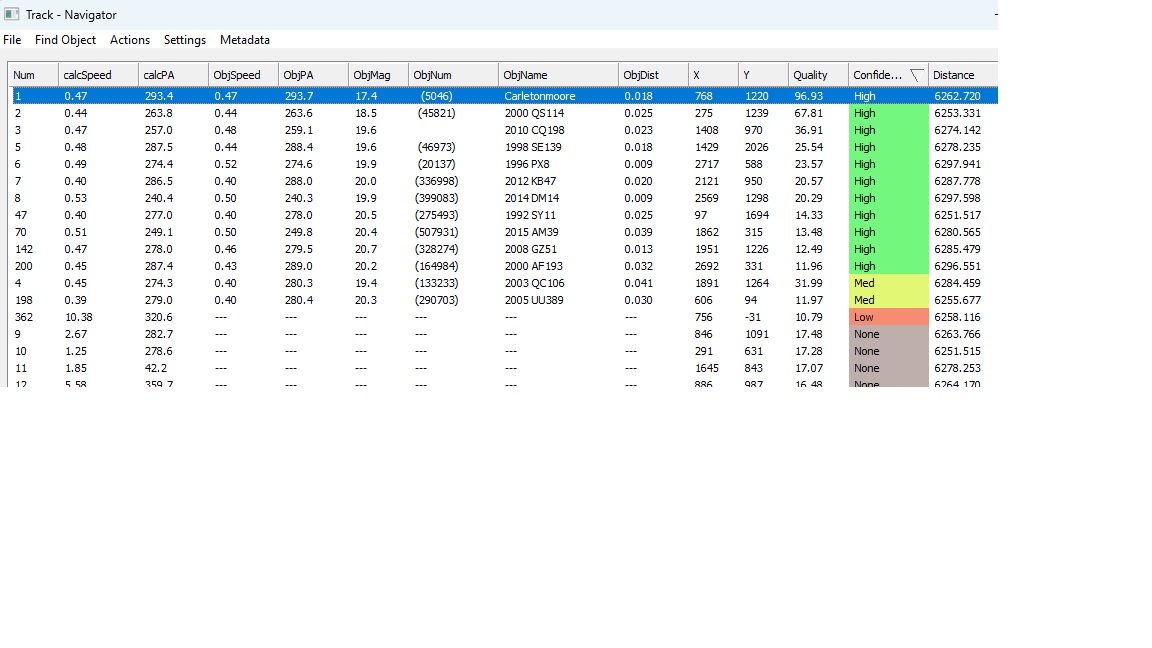This screenshot has height=648, width=1152.
Task: Click object number (164984) cell
Action: tap(436, 266)
